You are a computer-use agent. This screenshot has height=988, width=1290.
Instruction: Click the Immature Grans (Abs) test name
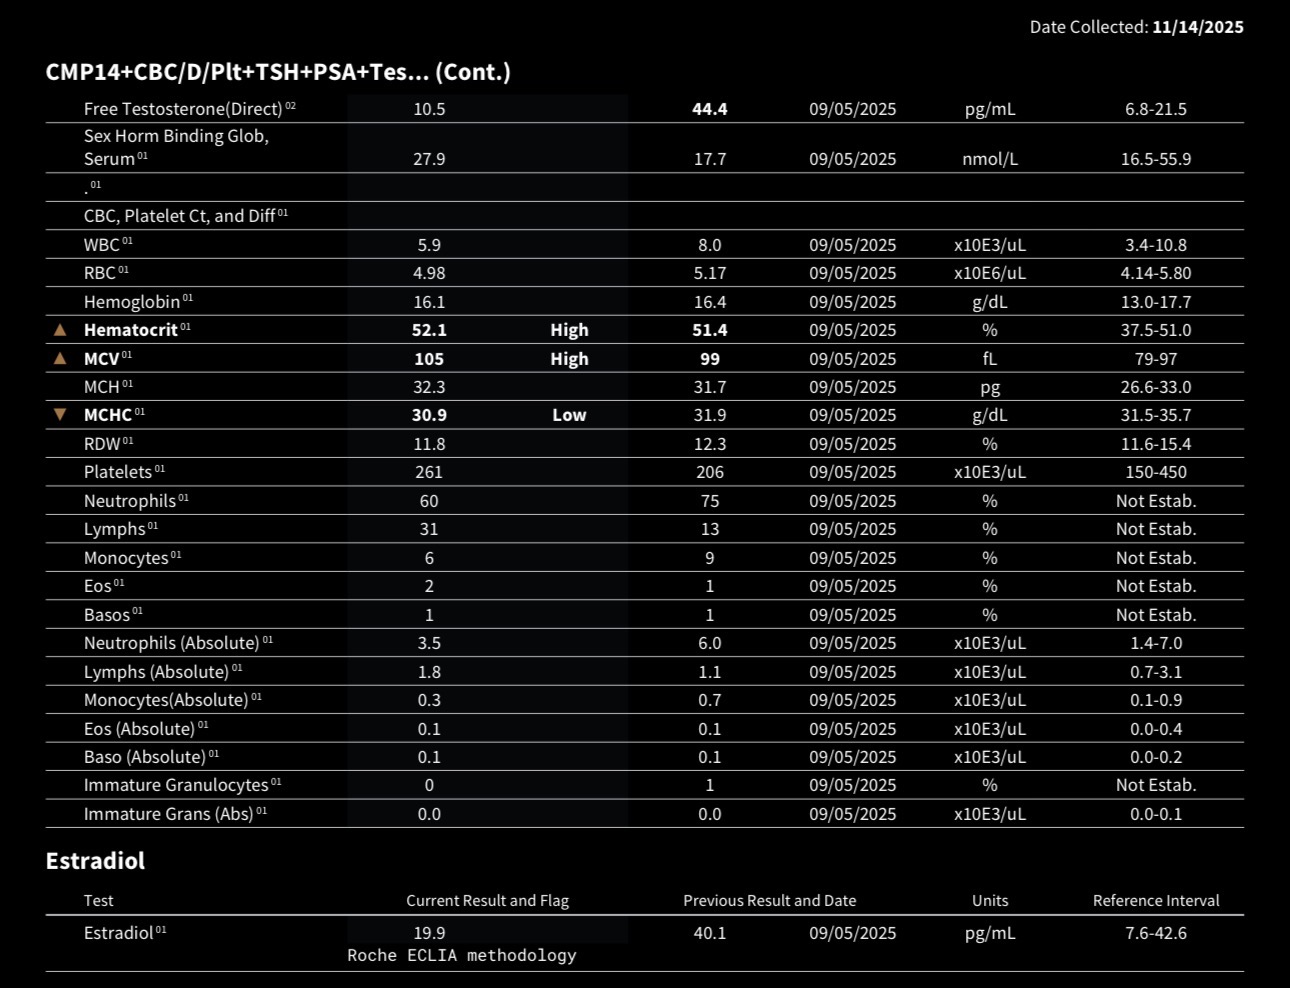tap(168, 814)
